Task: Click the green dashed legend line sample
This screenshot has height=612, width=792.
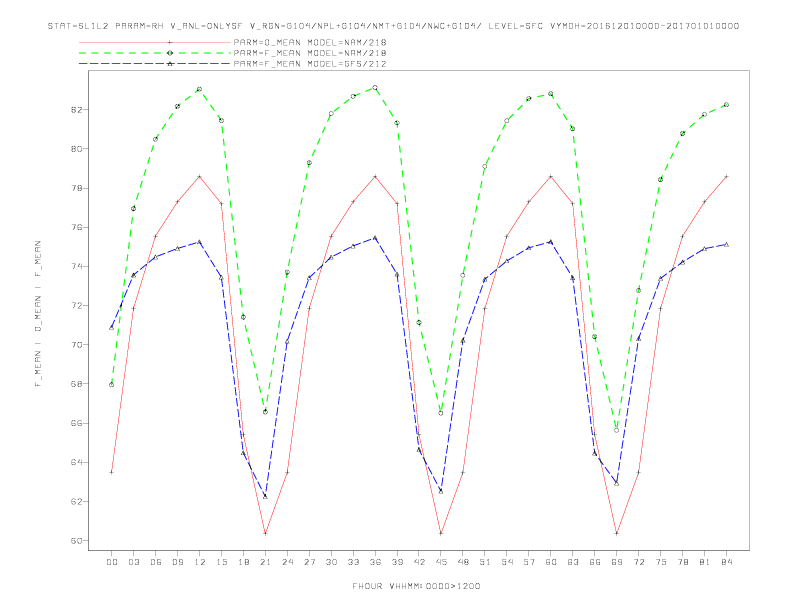Action: coord(155,53)
